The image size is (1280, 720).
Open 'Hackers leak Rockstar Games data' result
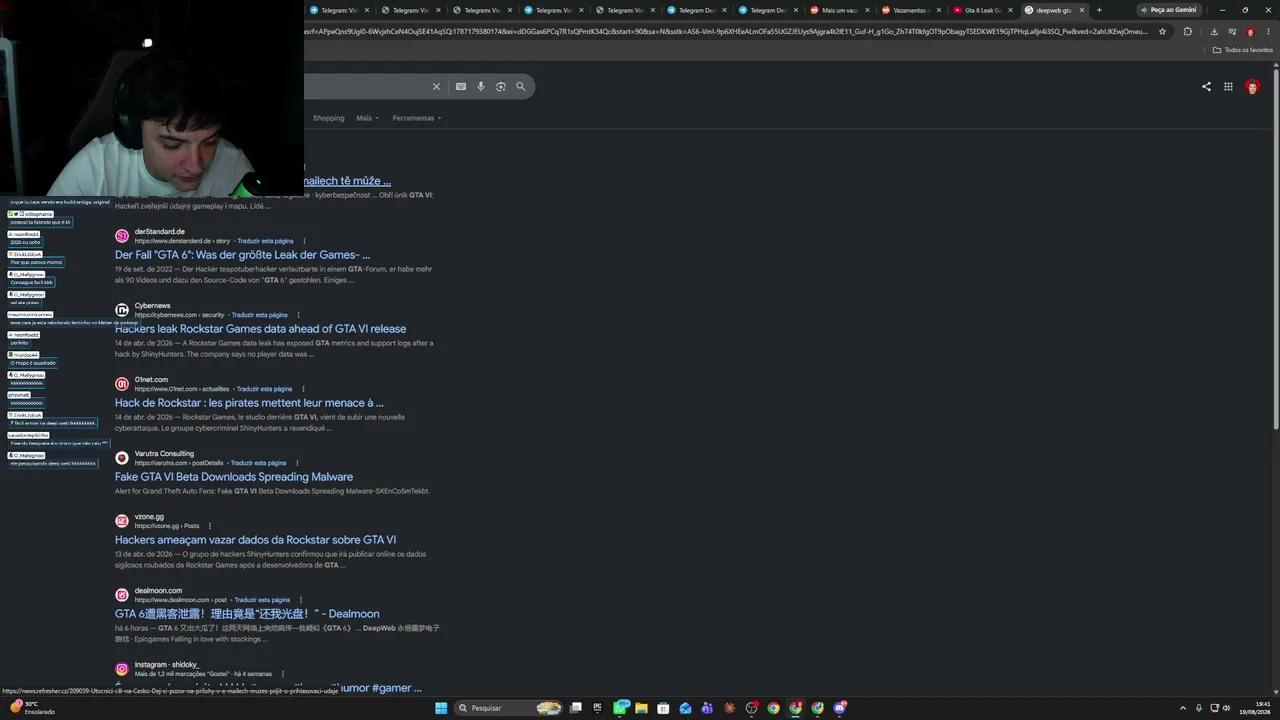pos(260,329)
